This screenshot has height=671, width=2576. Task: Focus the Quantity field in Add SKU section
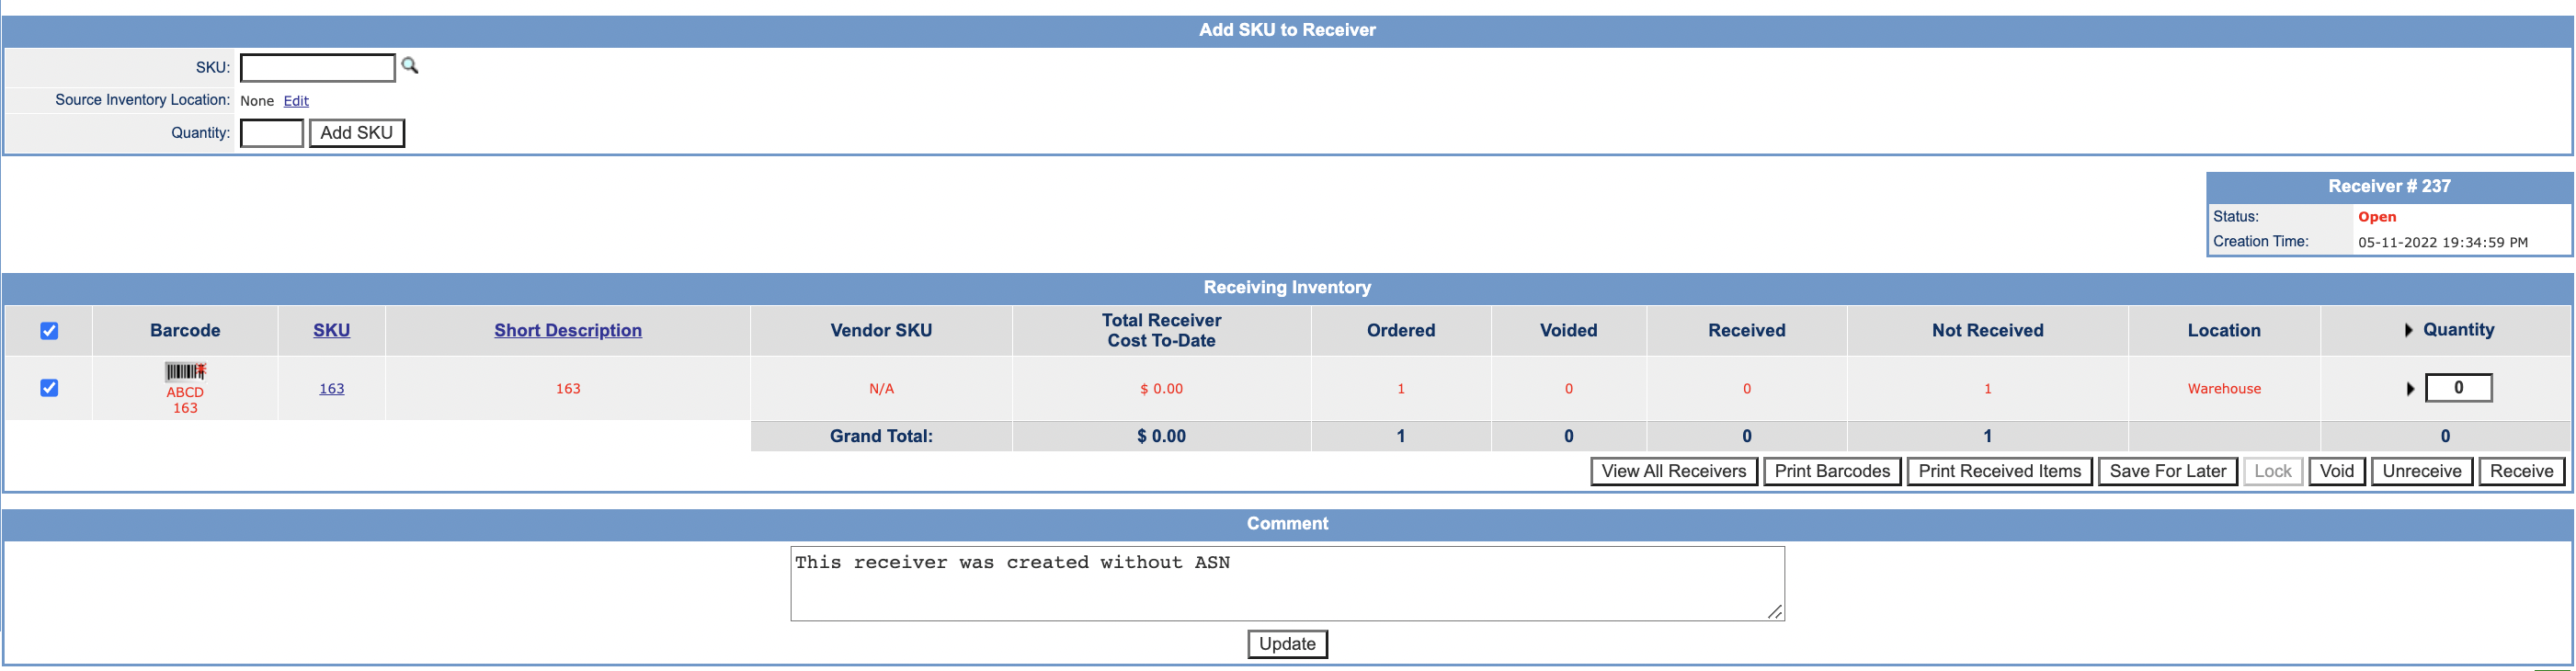(272, 133)
